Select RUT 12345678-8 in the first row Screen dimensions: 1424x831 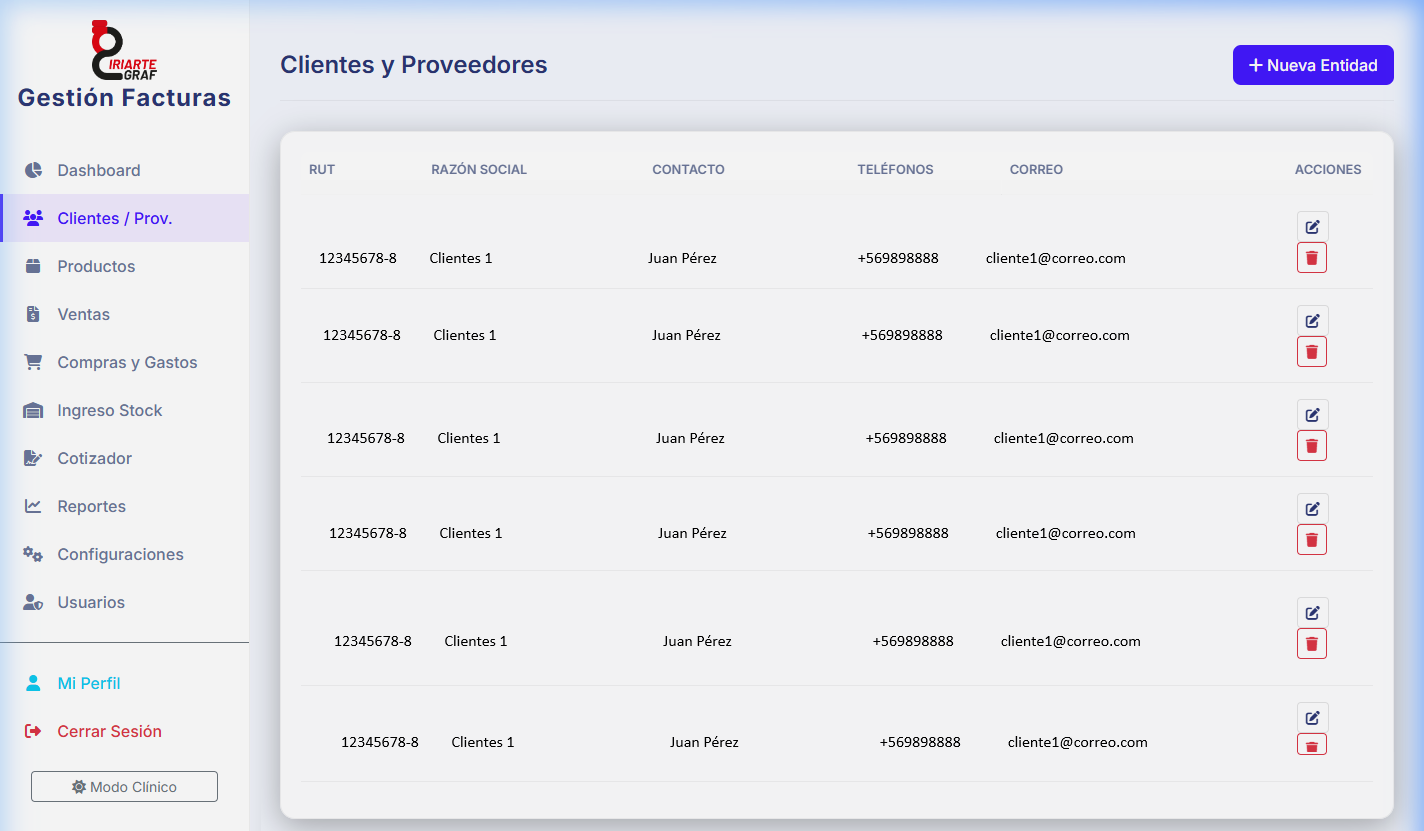tap(358, 258)
